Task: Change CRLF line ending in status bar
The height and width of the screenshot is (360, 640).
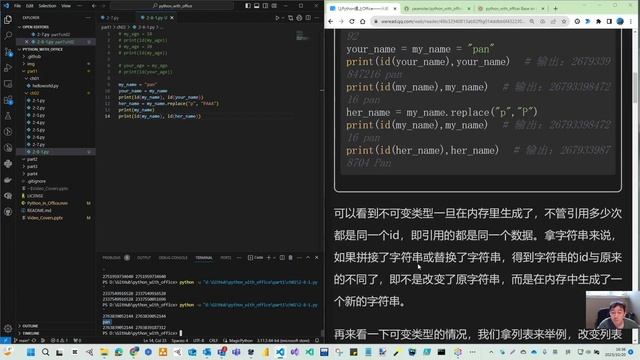Action: (213, 340)
